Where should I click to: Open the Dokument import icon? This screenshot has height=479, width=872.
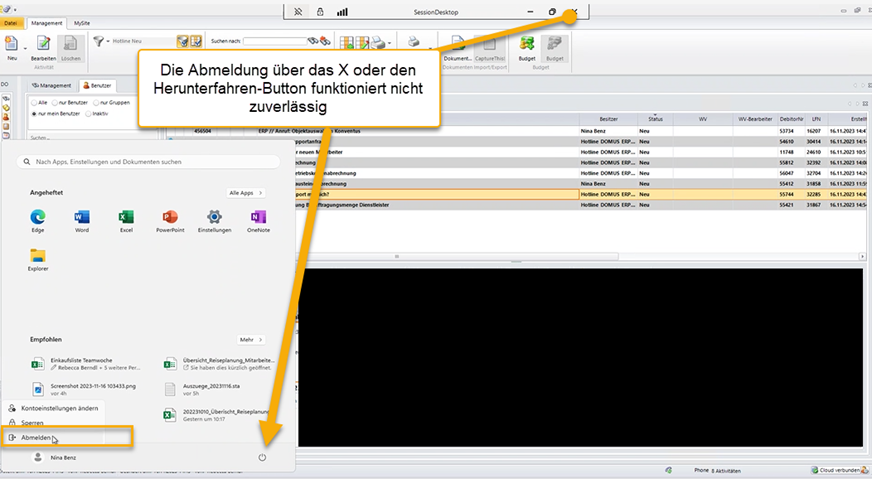pyautogui.click(x=457, y=43)
